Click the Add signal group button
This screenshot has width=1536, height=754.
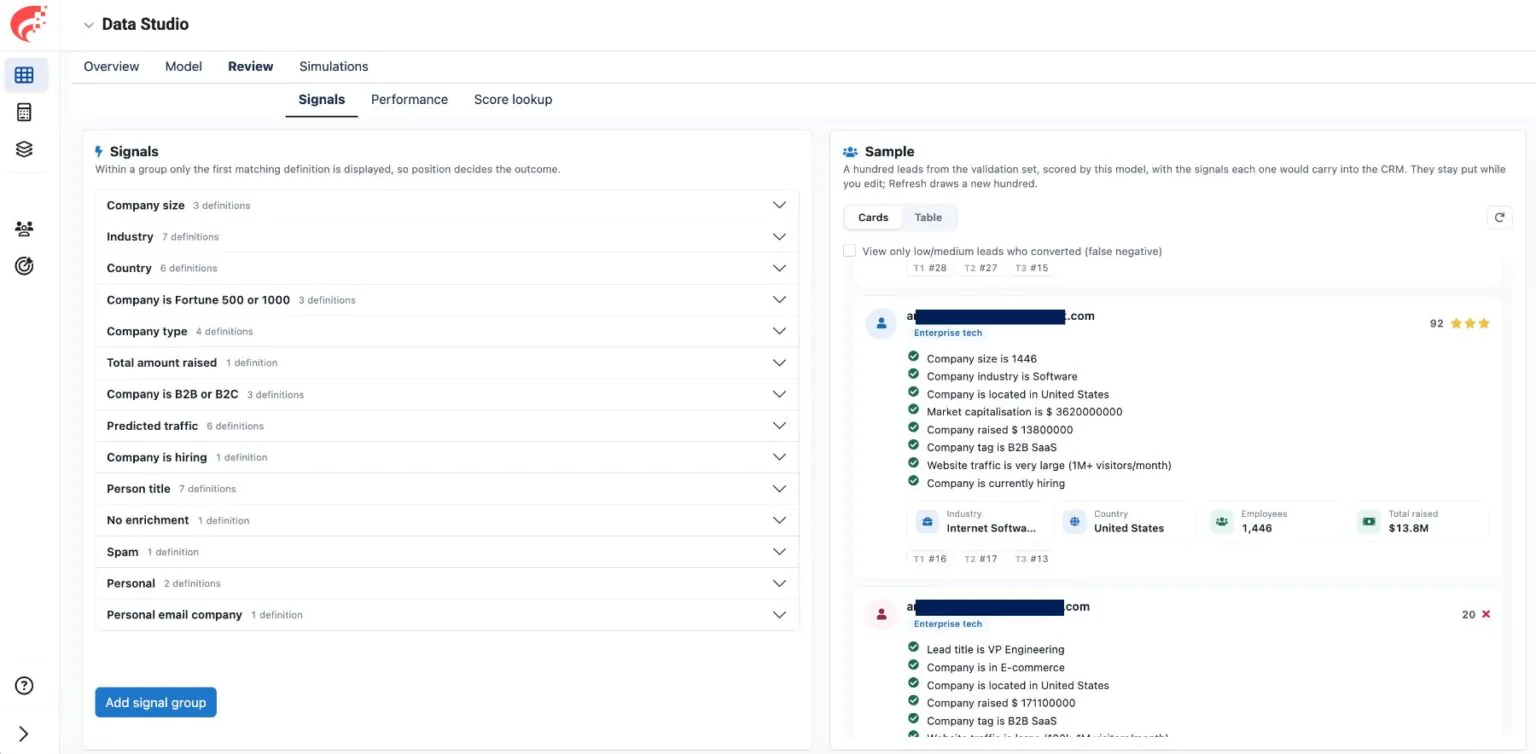[x=156, y=702]
